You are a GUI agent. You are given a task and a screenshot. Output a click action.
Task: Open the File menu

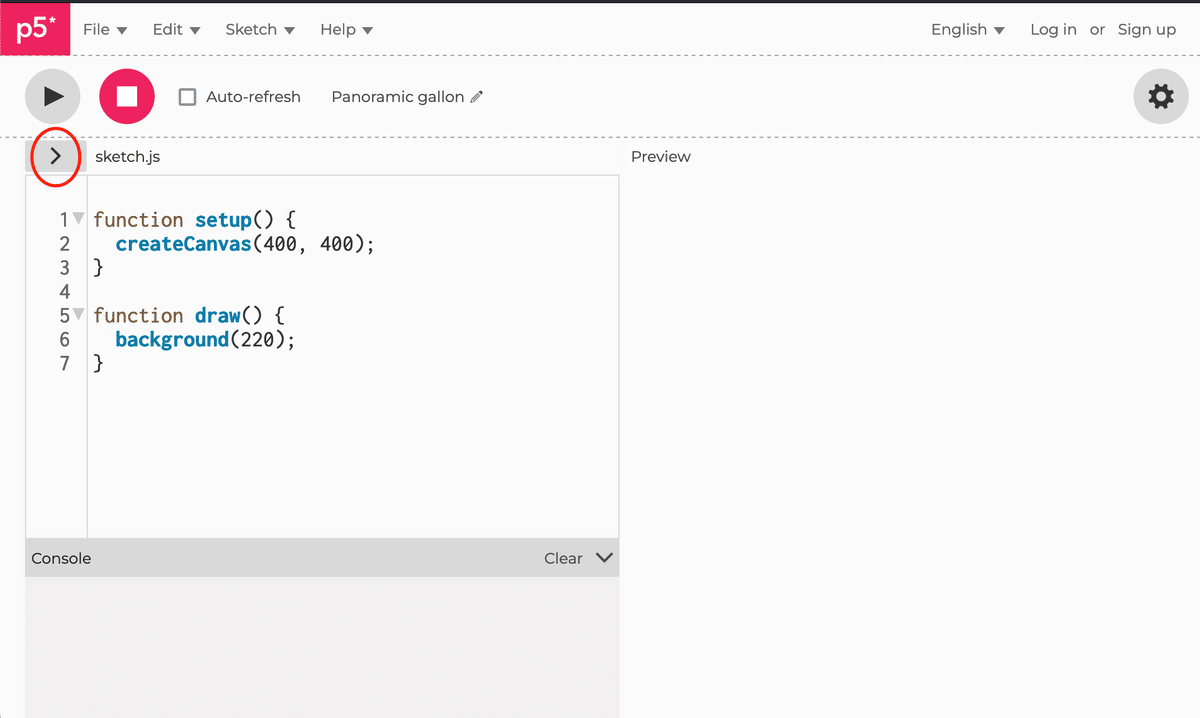click(x=104, y=30)
